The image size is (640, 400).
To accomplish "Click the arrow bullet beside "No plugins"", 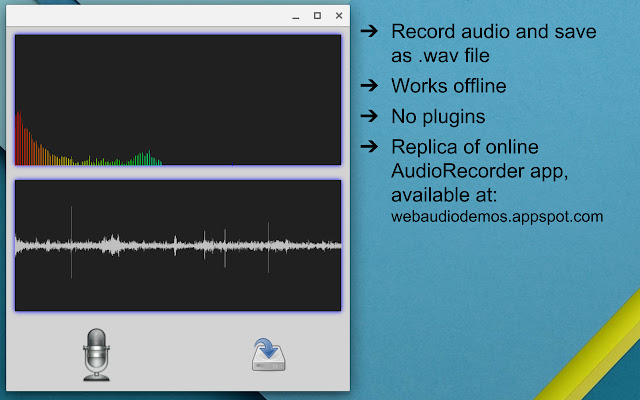I will [x=369, y=116].
